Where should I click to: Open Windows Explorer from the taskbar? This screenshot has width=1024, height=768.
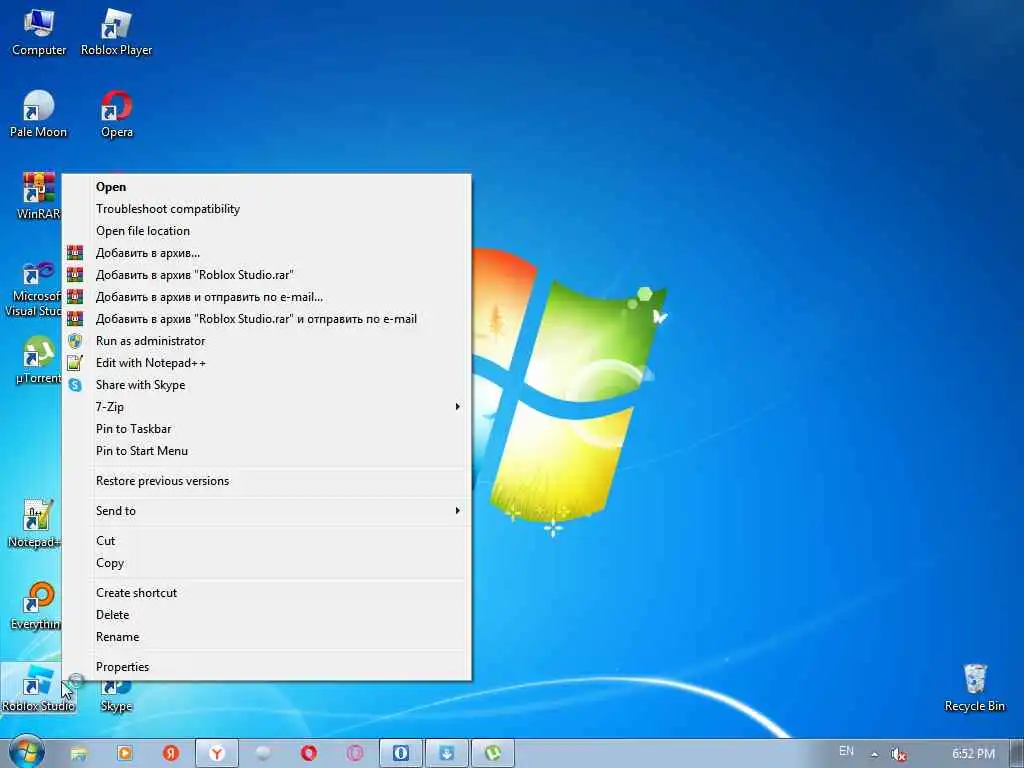[x=78, y=754]
